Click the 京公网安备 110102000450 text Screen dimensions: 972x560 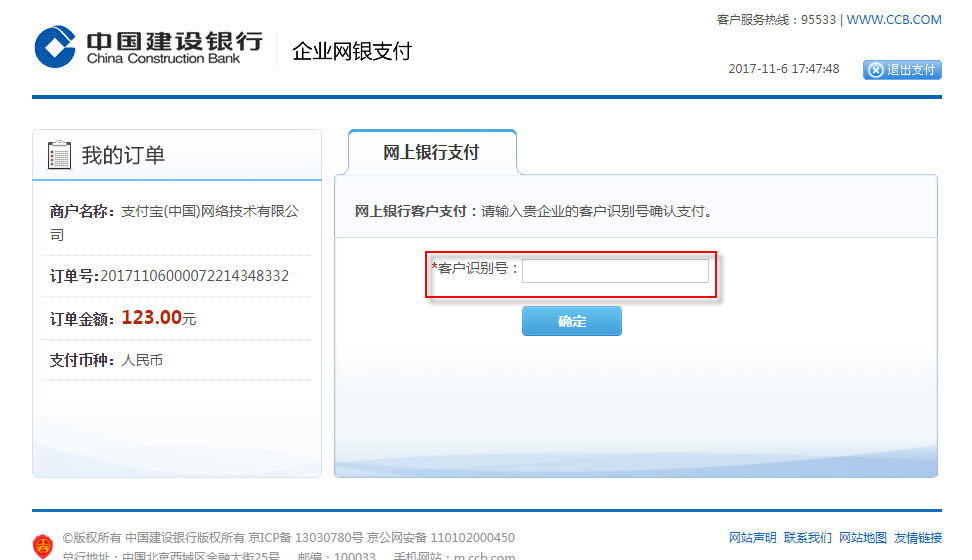coord(441,538)
